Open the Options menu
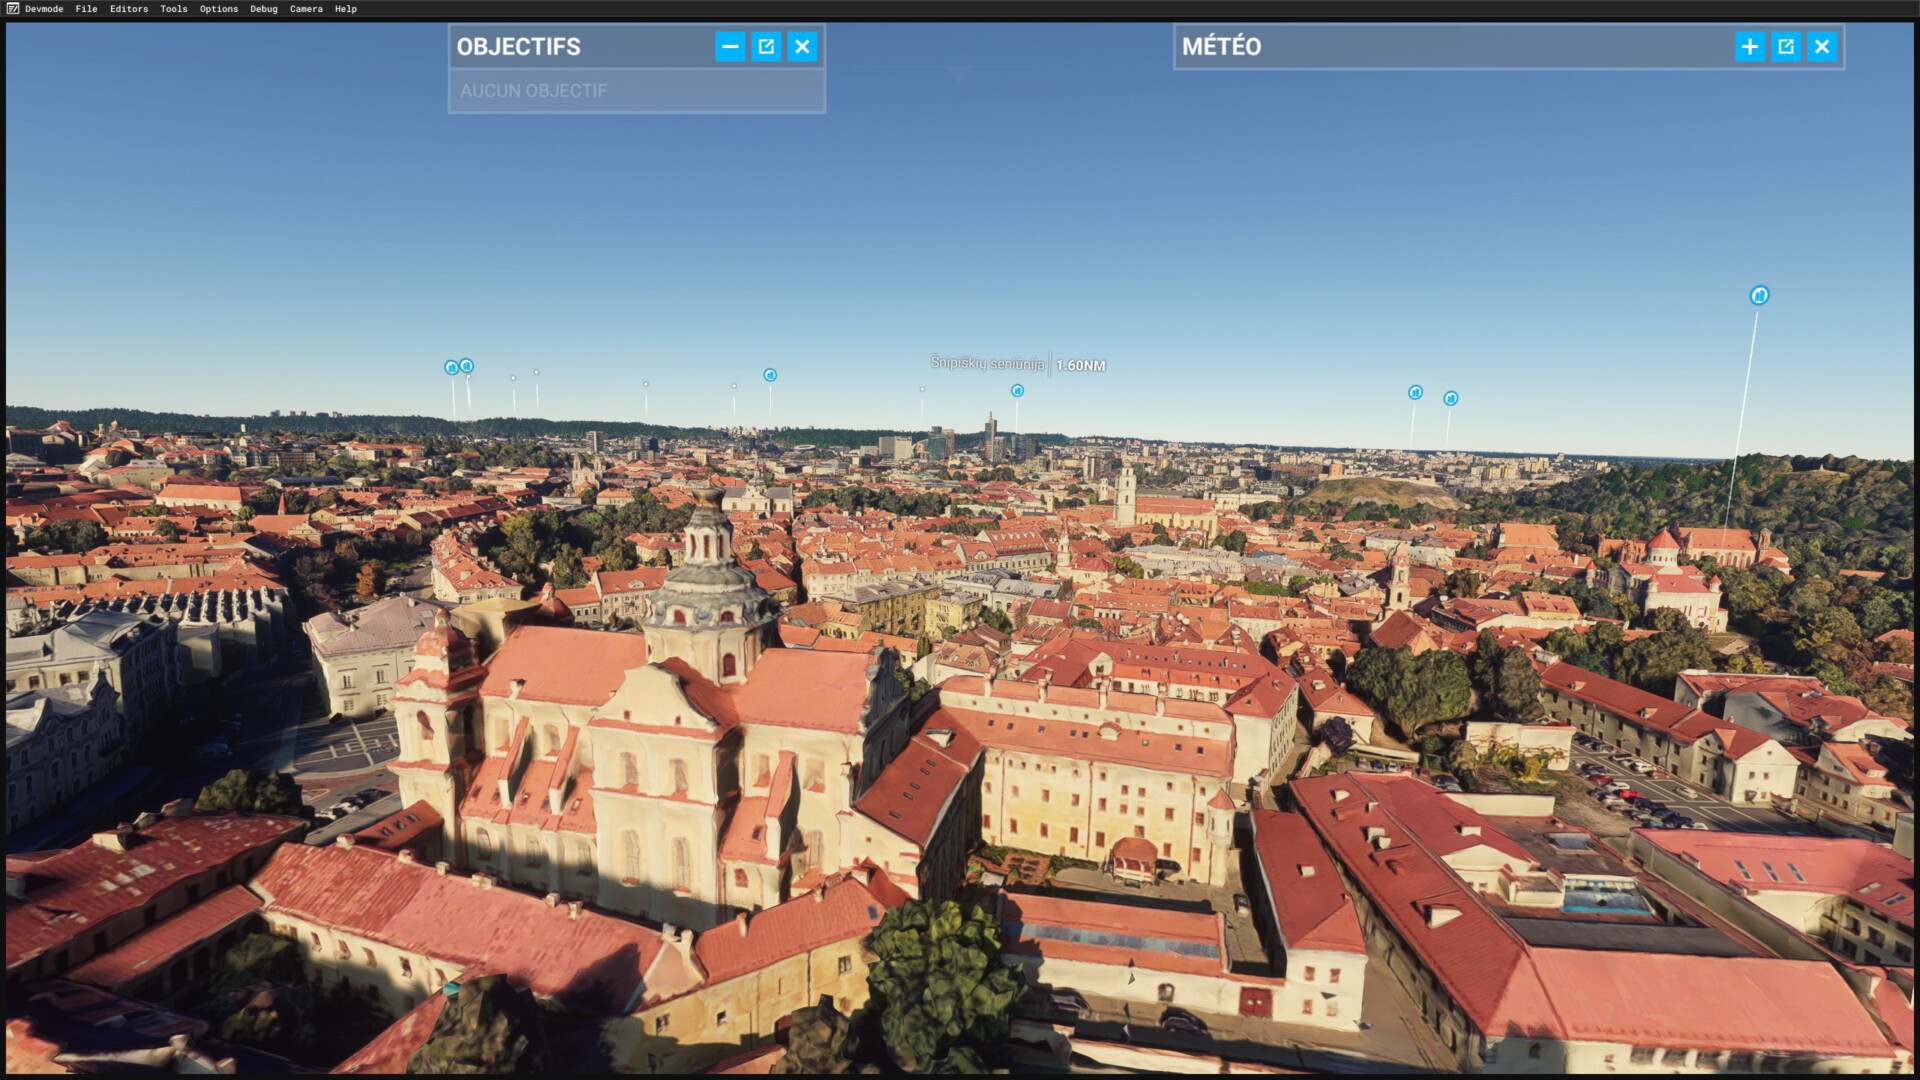Screen dimensions: 1920x1080 [x=219, y=9]
